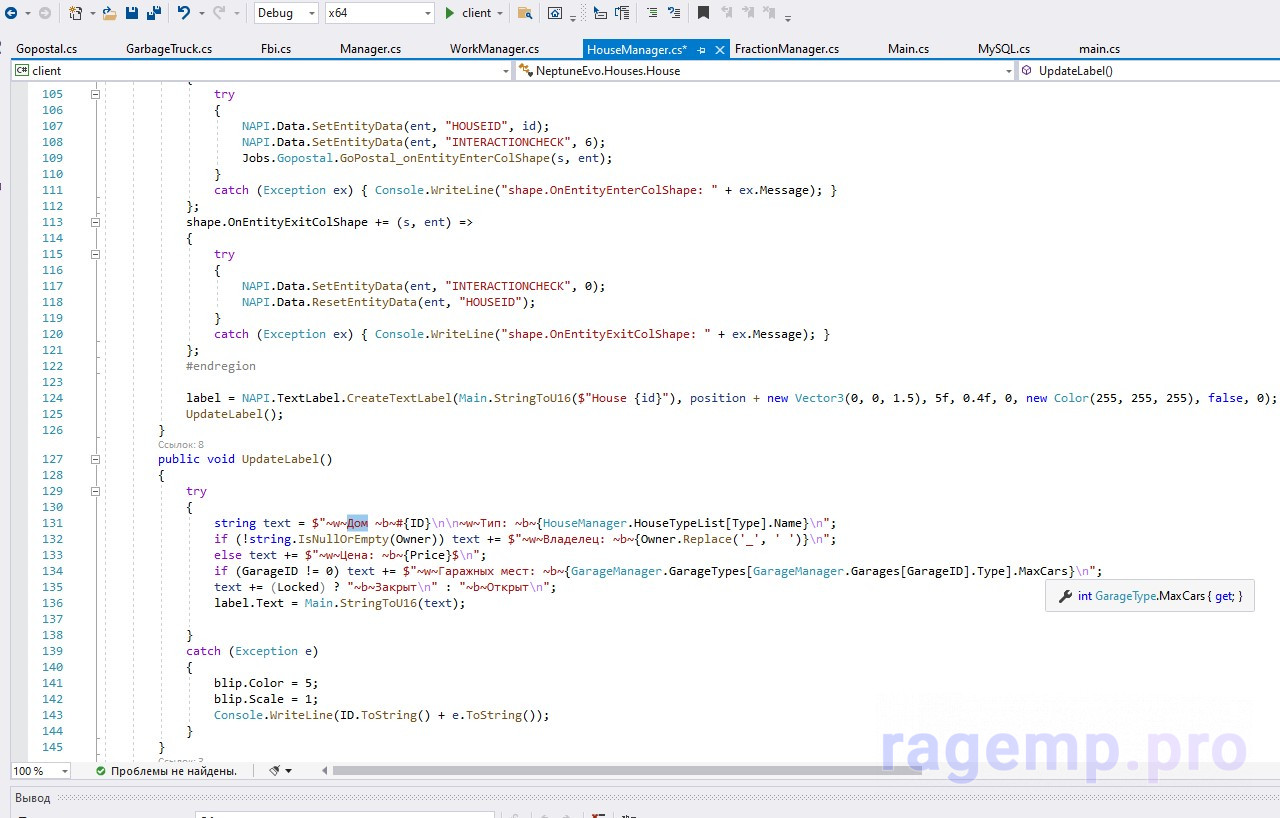The height and width of the screenshot is (818, 1280).
Task: Collapse the try block at line 129
Action: click(96, 491)
